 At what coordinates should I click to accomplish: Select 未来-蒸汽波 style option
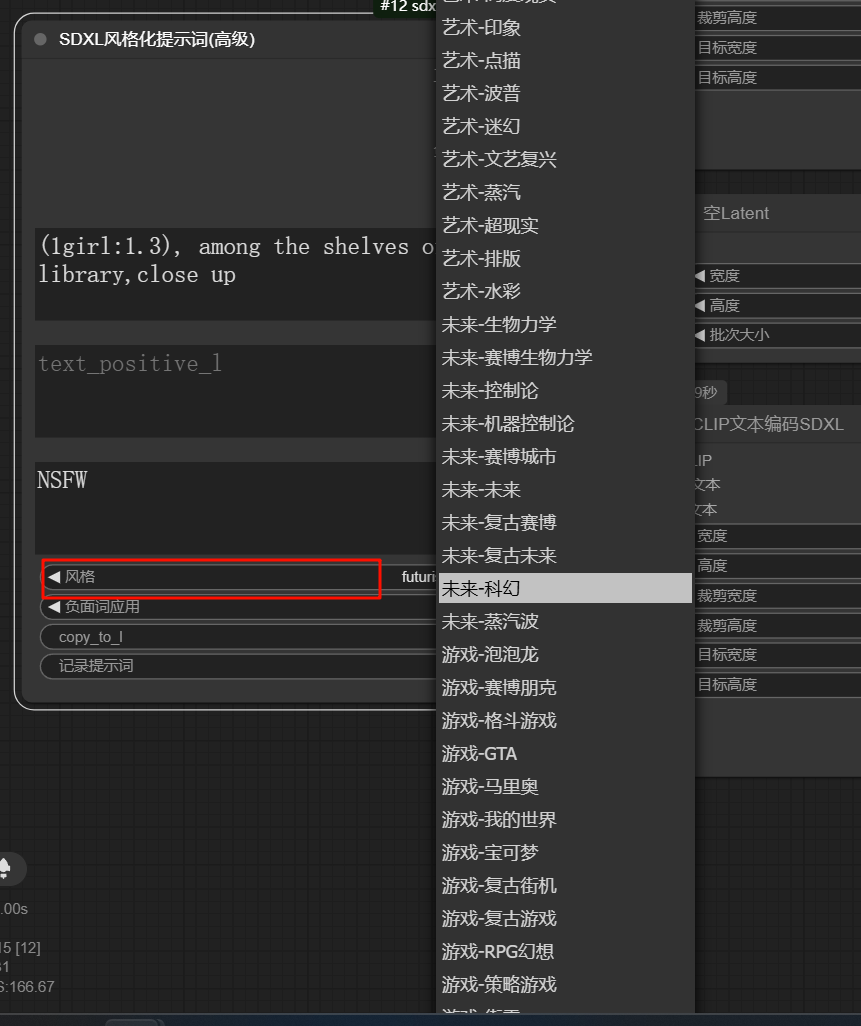coord(565,622)
